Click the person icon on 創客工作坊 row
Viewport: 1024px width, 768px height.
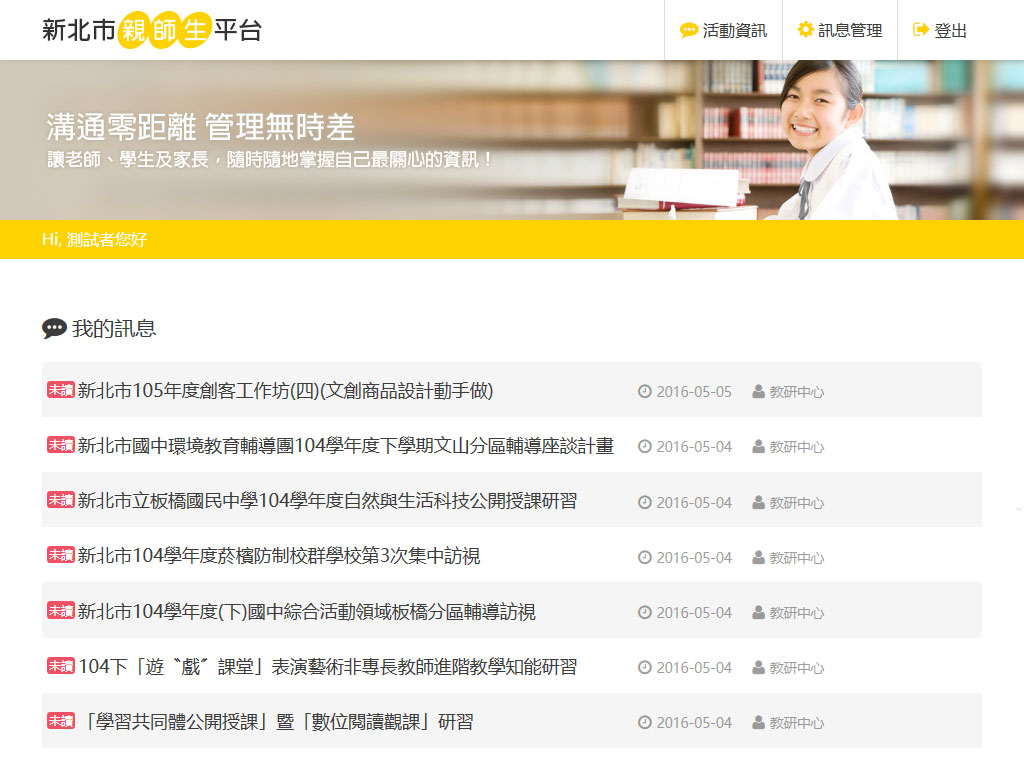click(758, 391)
